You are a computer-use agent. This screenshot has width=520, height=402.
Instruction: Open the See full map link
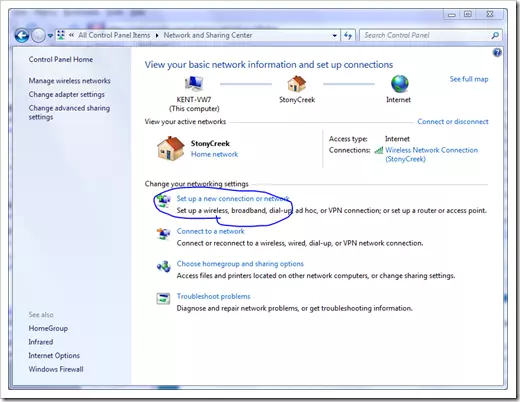pos(469,79)
